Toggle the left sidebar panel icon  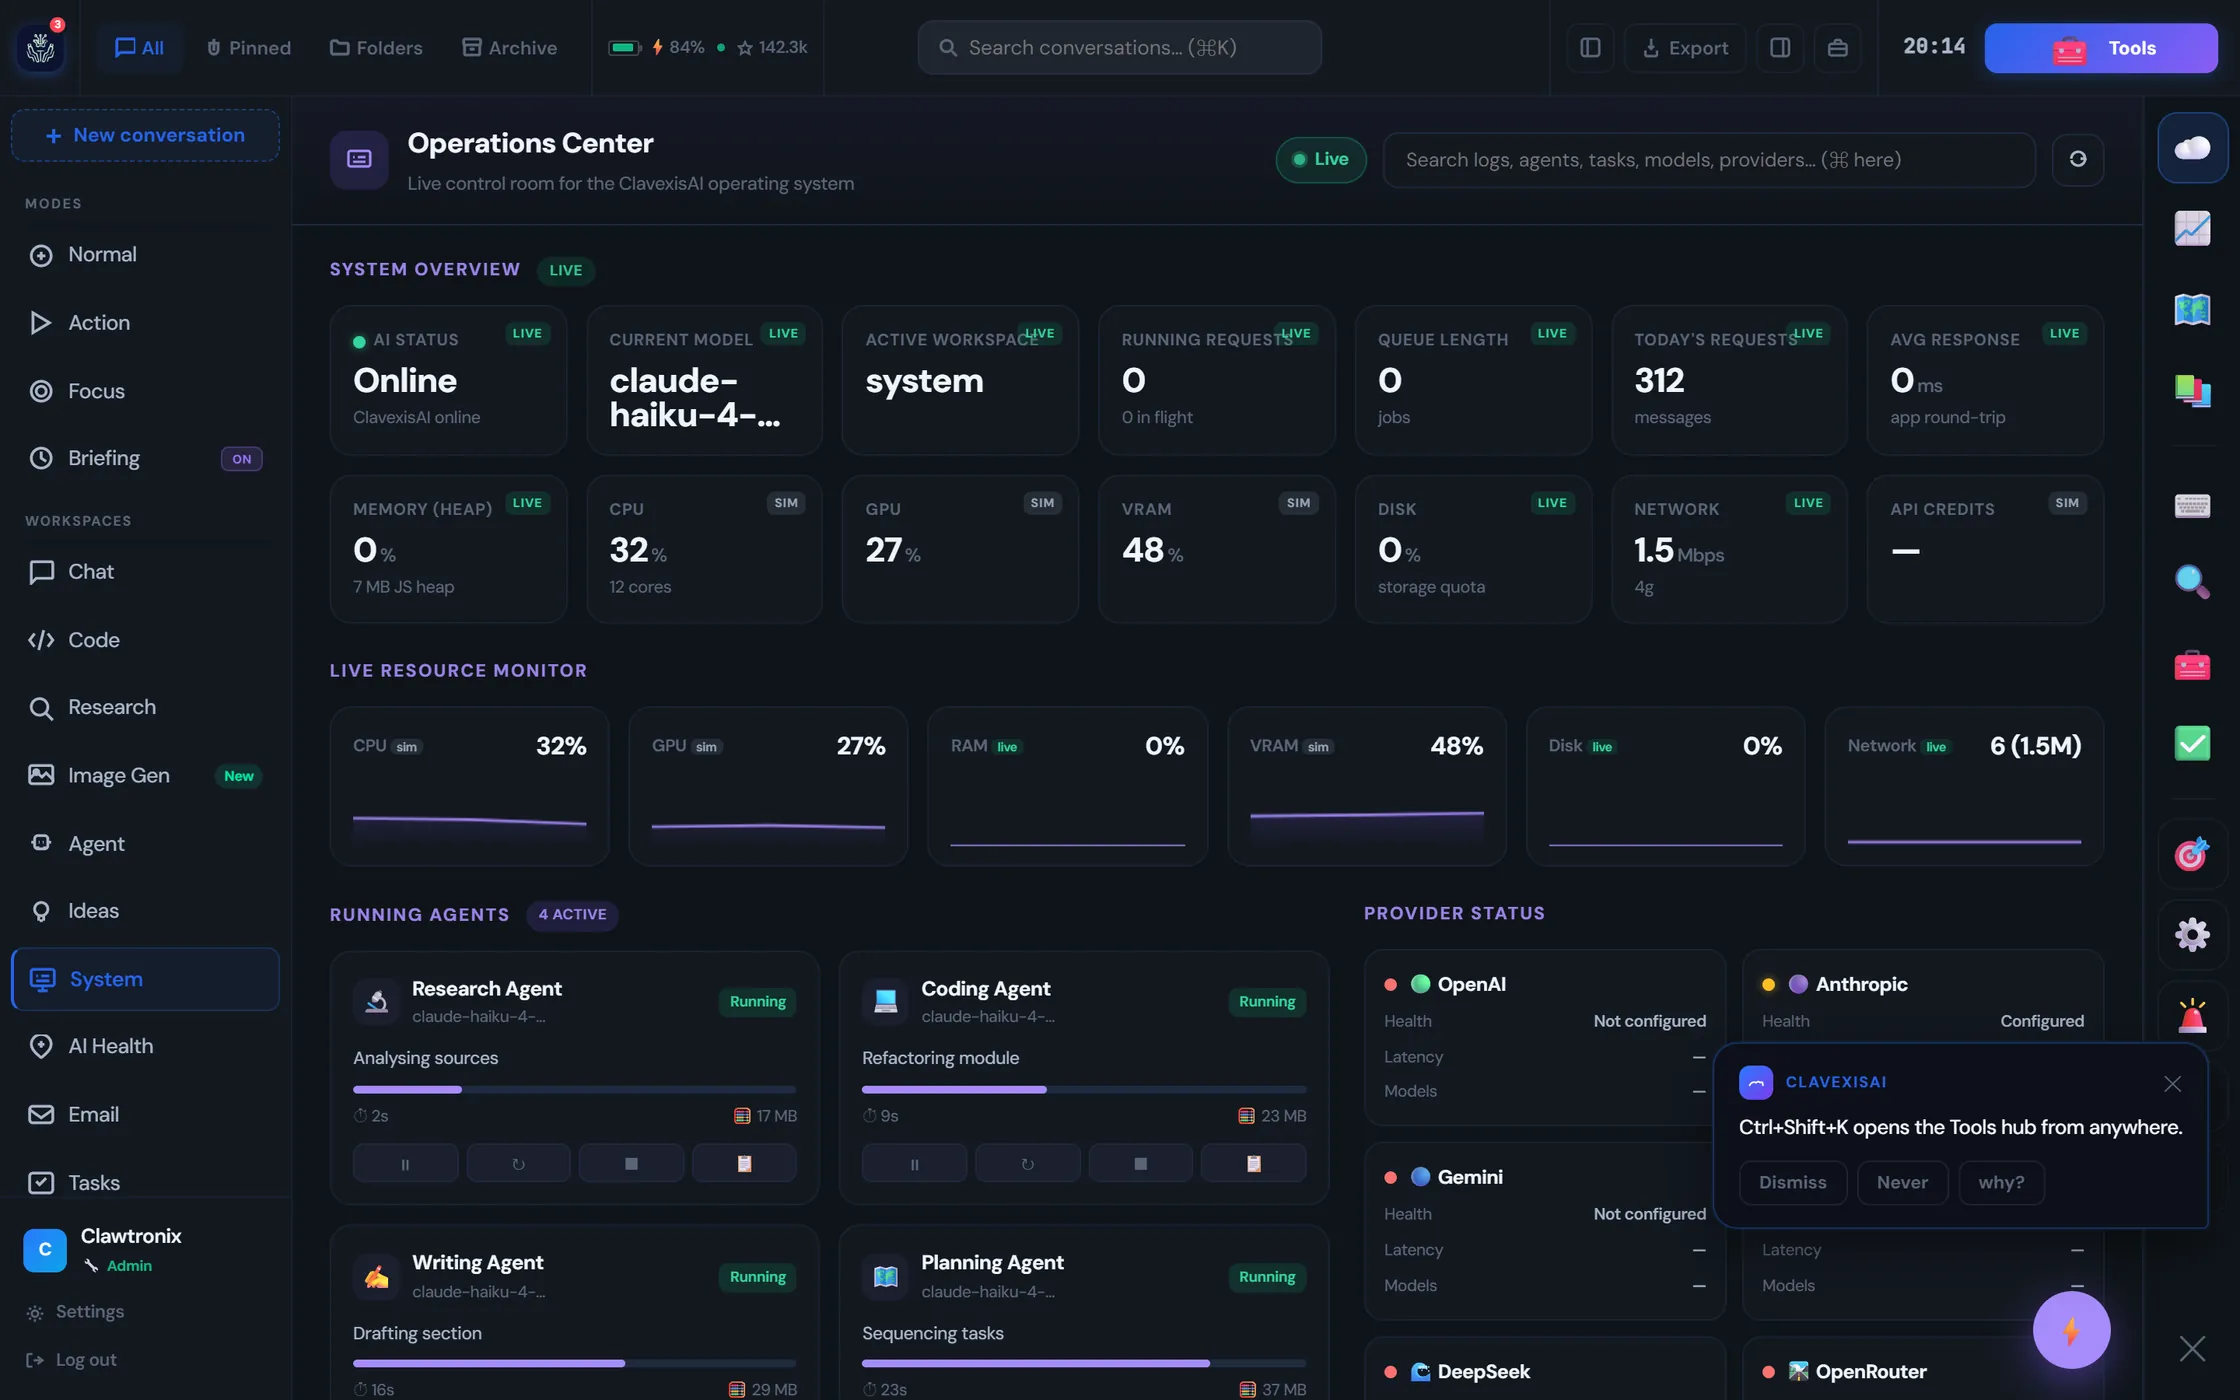click(x=1590, y=47)
